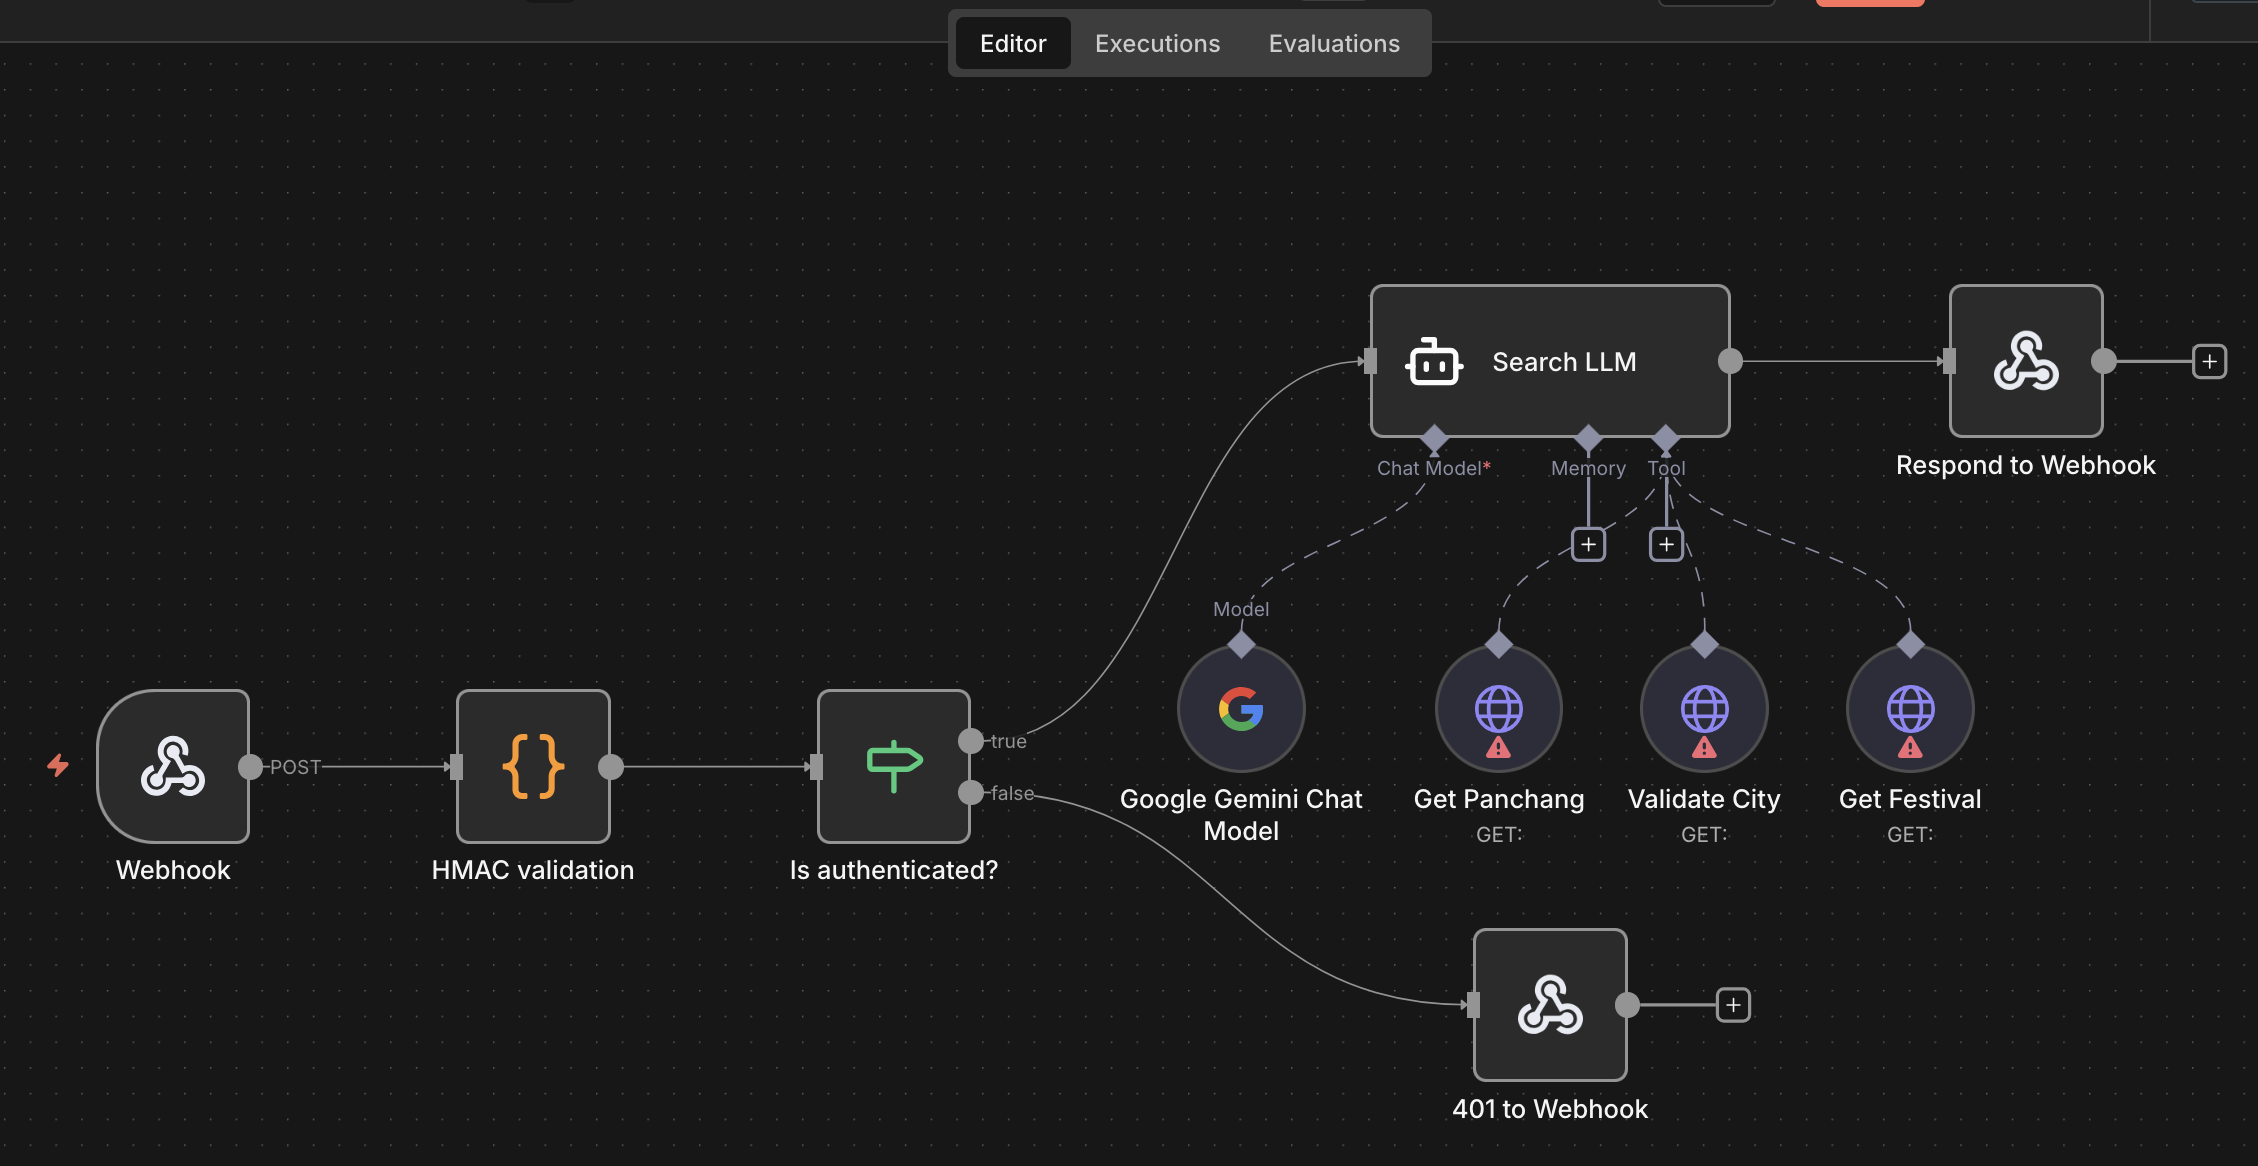This screenshot has width=2258, height=1166.
Task: Select the Is authenticated? IF node
Action: (893, 766)
